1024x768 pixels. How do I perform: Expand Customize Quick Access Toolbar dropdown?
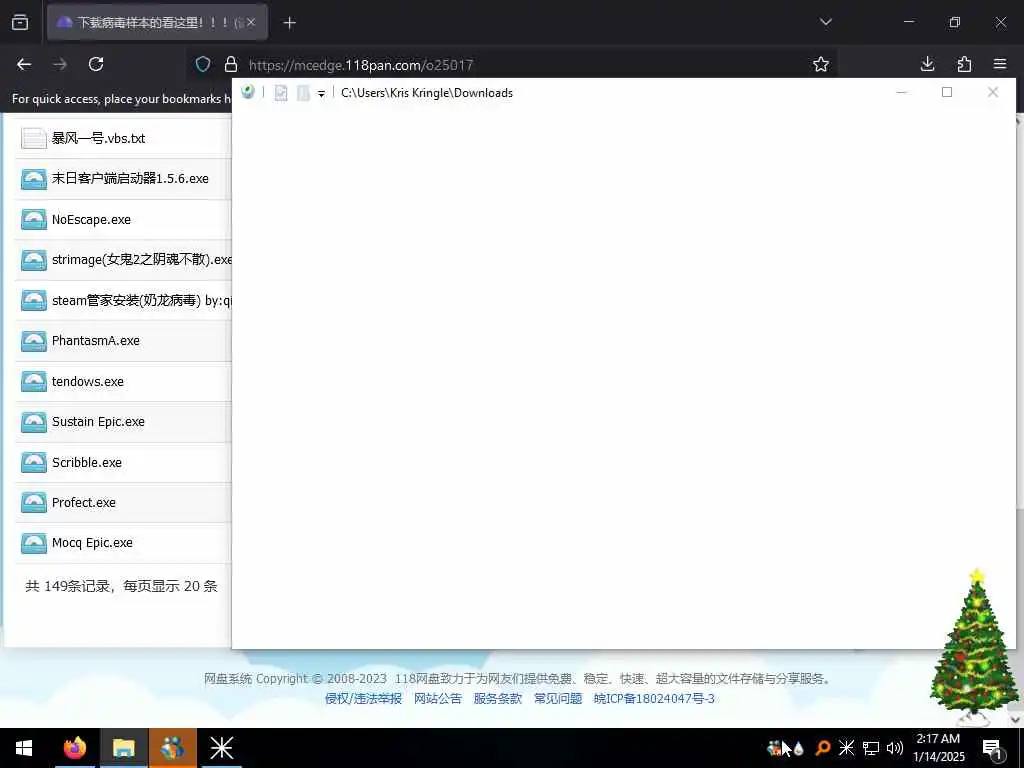click(321, 93)
